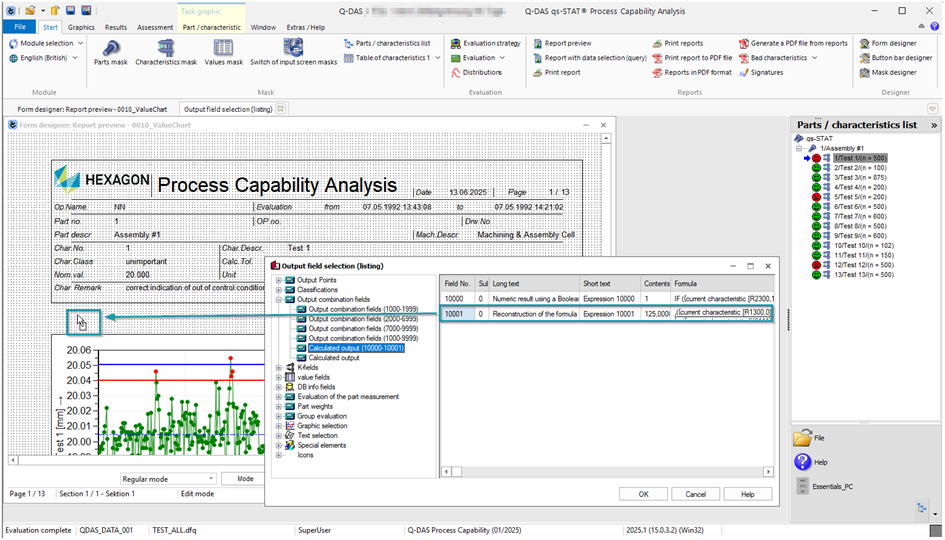The width and height of the screenshot is (945, 540).
Task: Select Calculated output (10000-10001) item
Action: [356, 348]
